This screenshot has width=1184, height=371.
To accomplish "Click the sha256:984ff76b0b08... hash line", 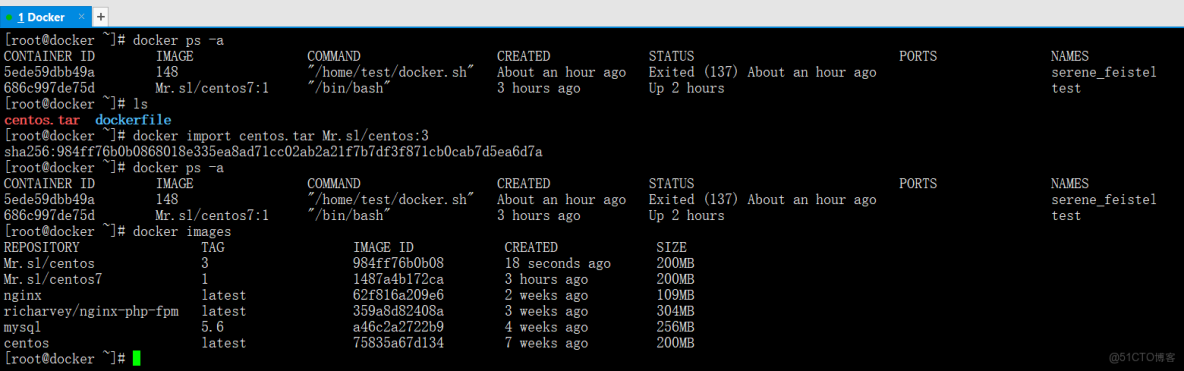I will pos(273,152).
